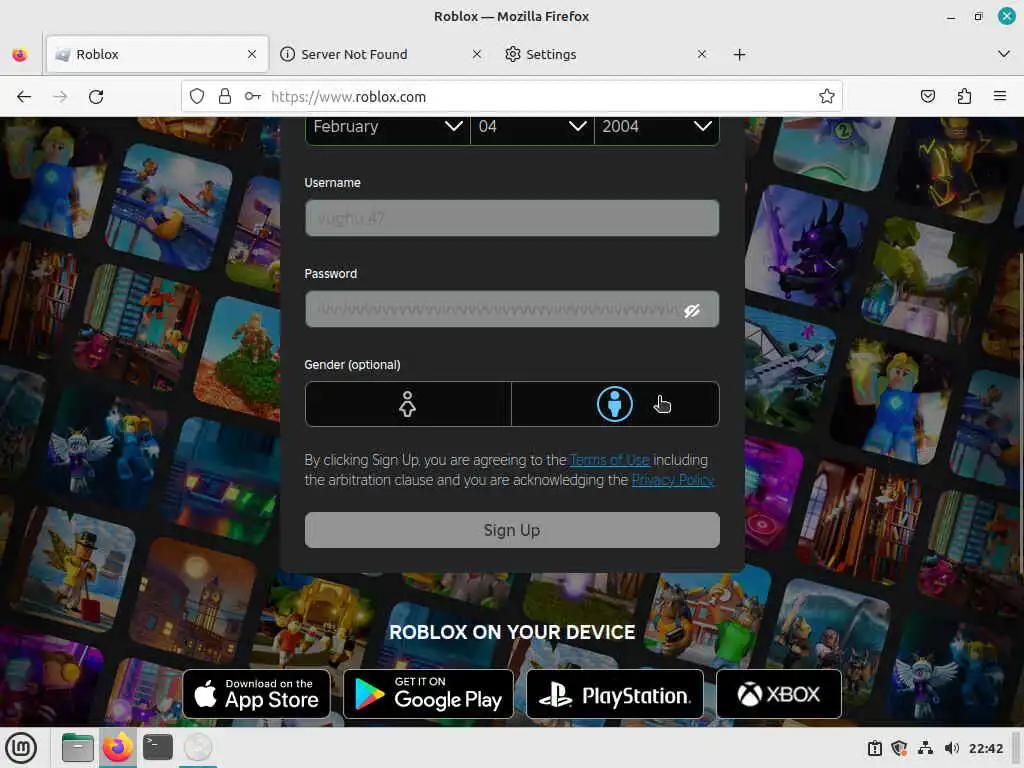Image resolution: width=1024 pixels, height=768 pixels.
Task: Click the Password input field
Action: [x=512, y=309]
